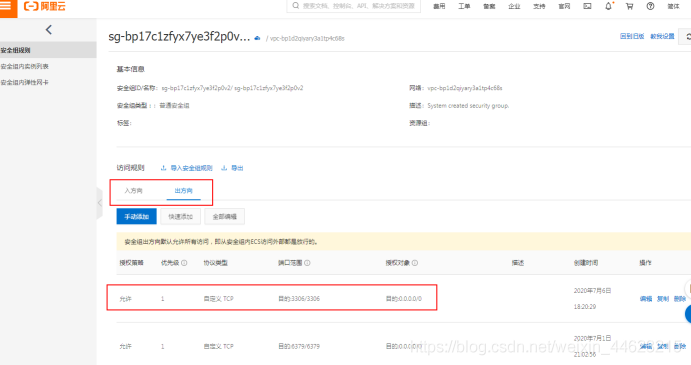Click the Aliyun (阿里云) logo

(45, 6)
